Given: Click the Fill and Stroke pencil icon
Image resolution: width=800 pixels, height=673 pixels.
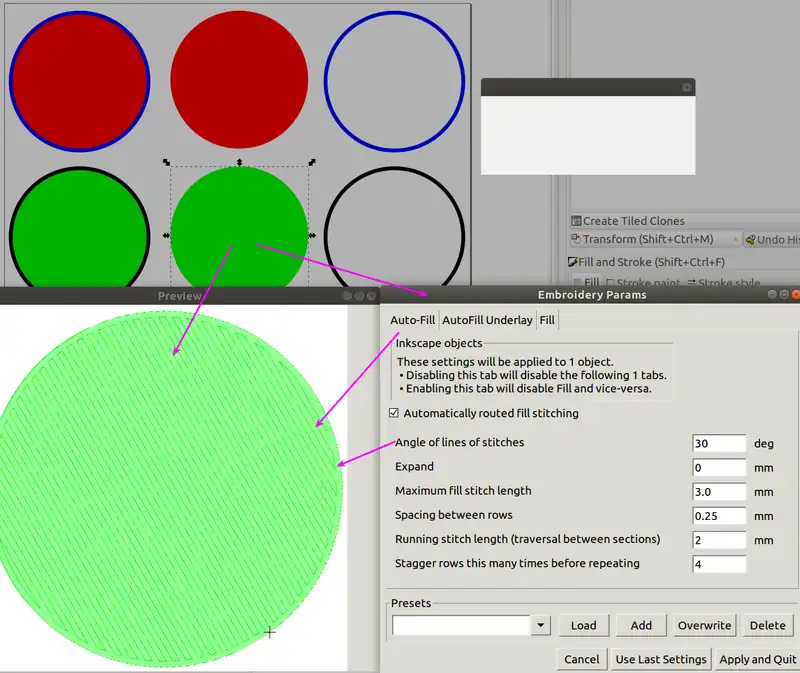Looking at the screenshot, I should pyautogui.click(x=572, y=262).
